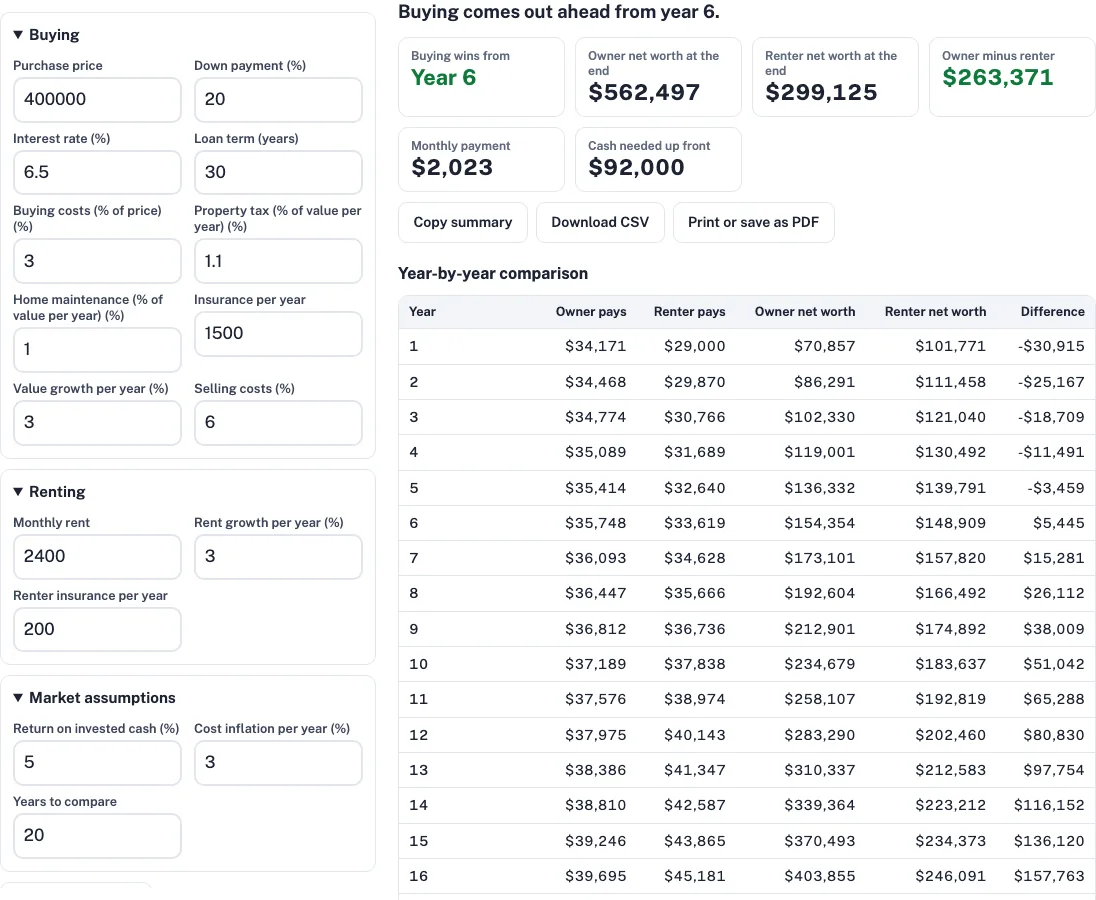Click the $263,371 owner minus renter value
Viewport: 1096px width, 900px height.
pyautogui.click(x=997, y=77)
